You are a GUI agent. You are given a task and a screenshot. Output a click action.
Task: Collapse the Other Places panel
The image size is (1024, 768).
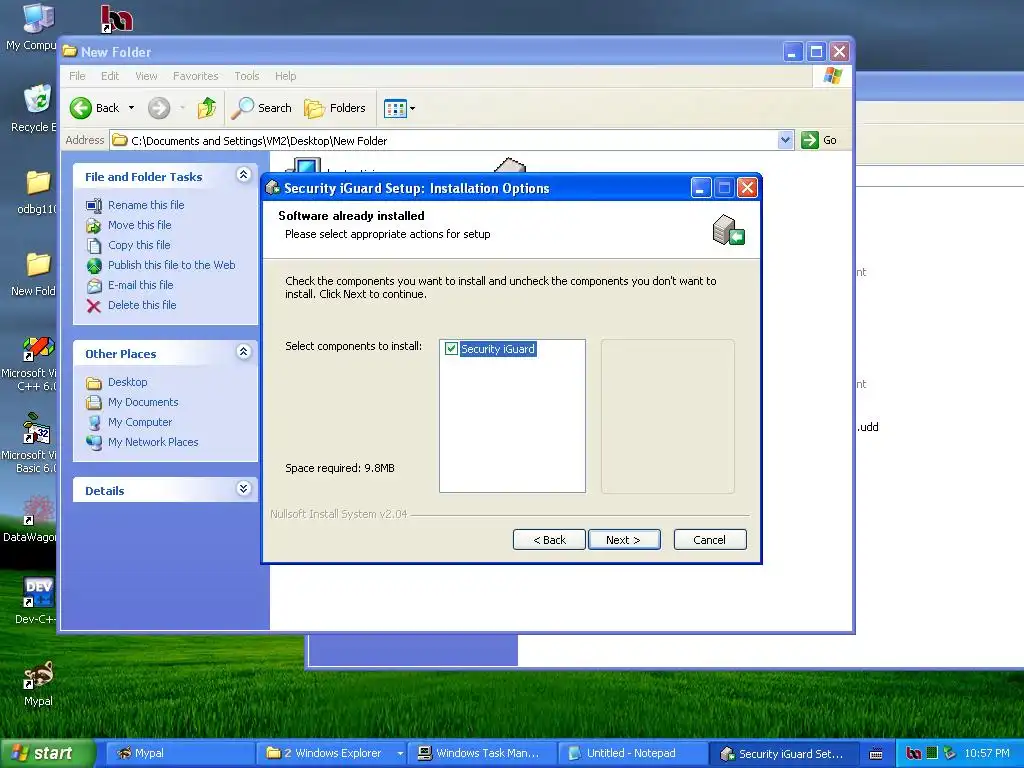click(244, 351)
